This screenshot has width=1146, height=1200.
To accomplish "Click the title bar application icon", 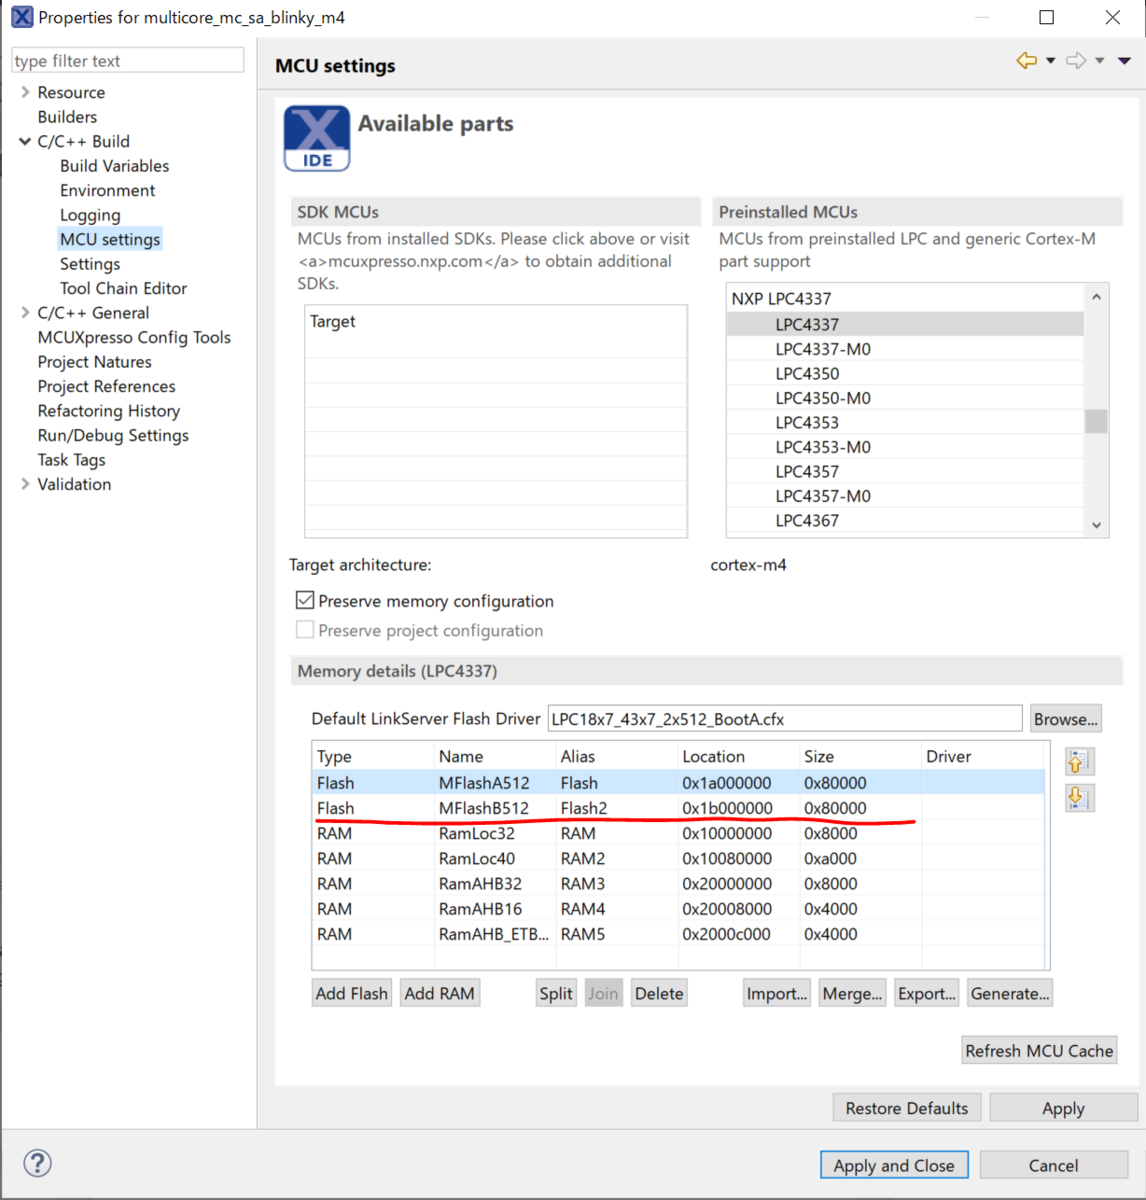I will click(22, 17).
